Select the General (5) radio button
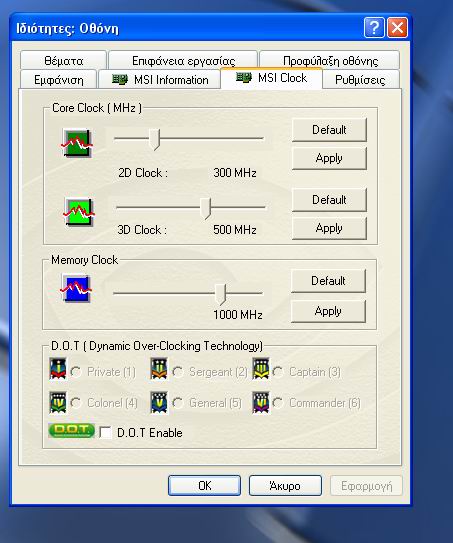453x543 pixels. click(x=178, y=403)
